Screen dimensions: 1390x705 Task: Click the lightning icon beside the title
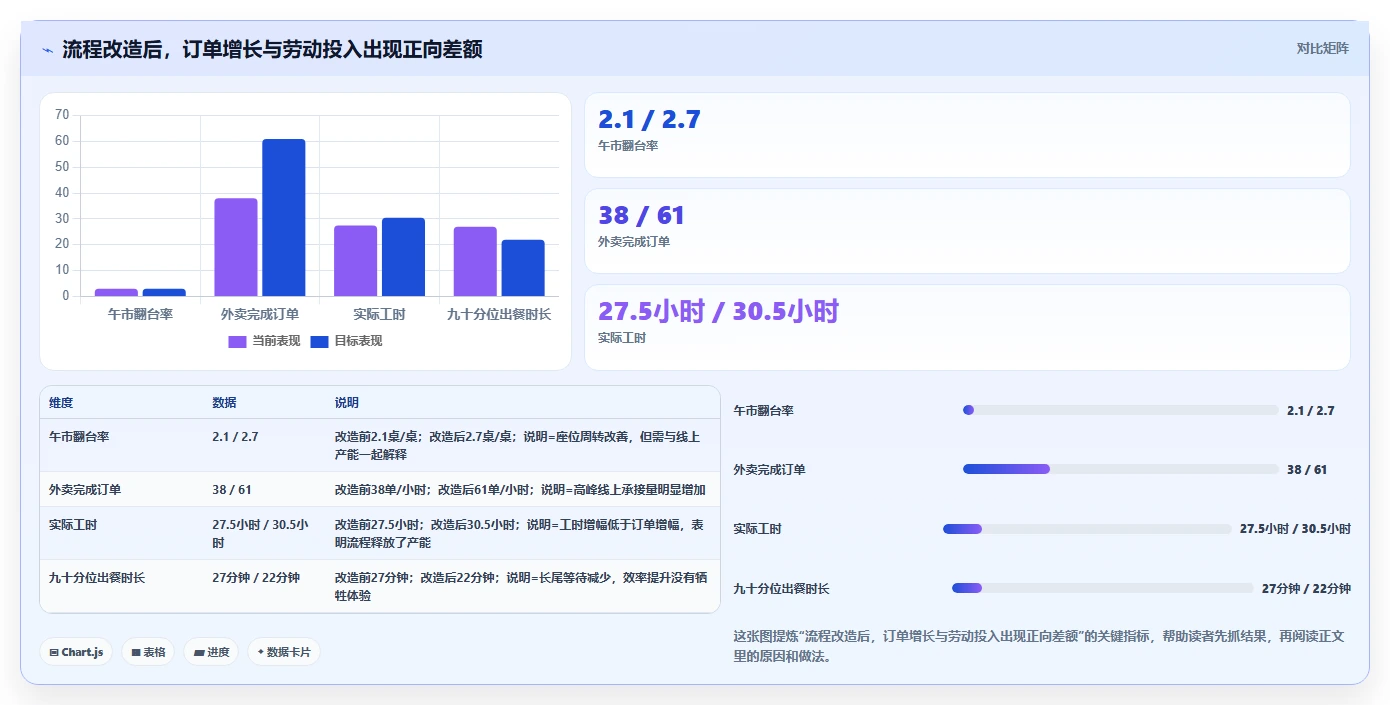click(47, 49)
